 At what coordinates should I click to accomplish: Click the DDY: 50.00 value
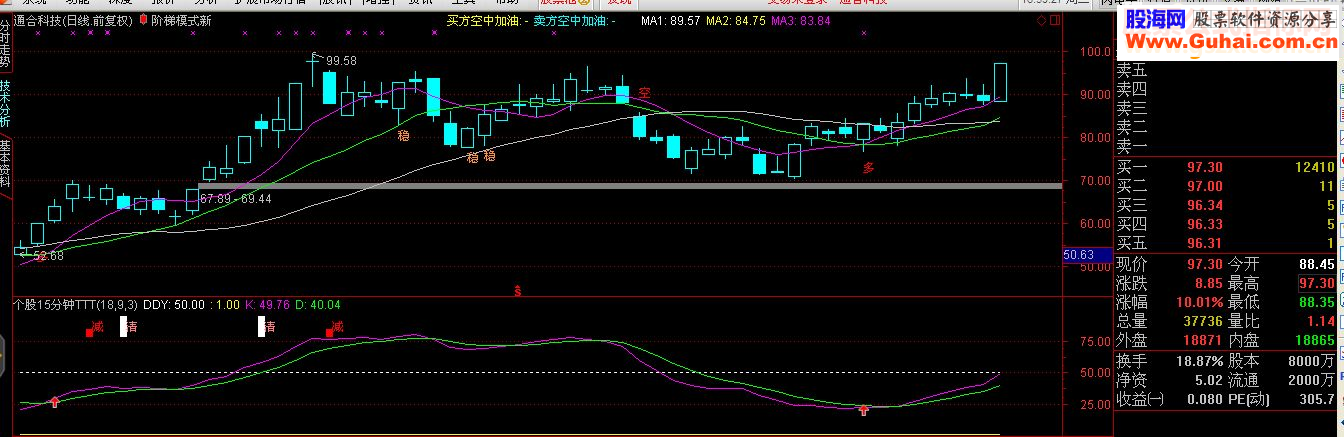(x=174, y=304)
